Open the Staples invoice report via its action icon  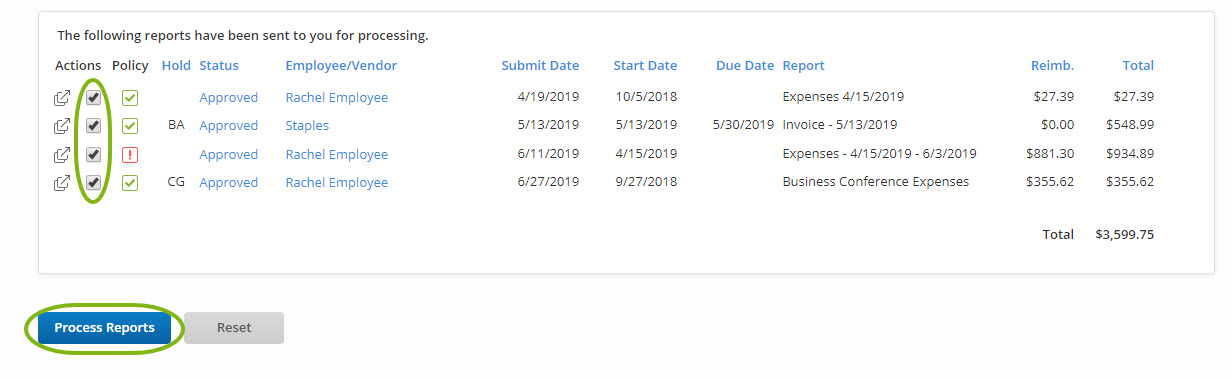(62, 126)
